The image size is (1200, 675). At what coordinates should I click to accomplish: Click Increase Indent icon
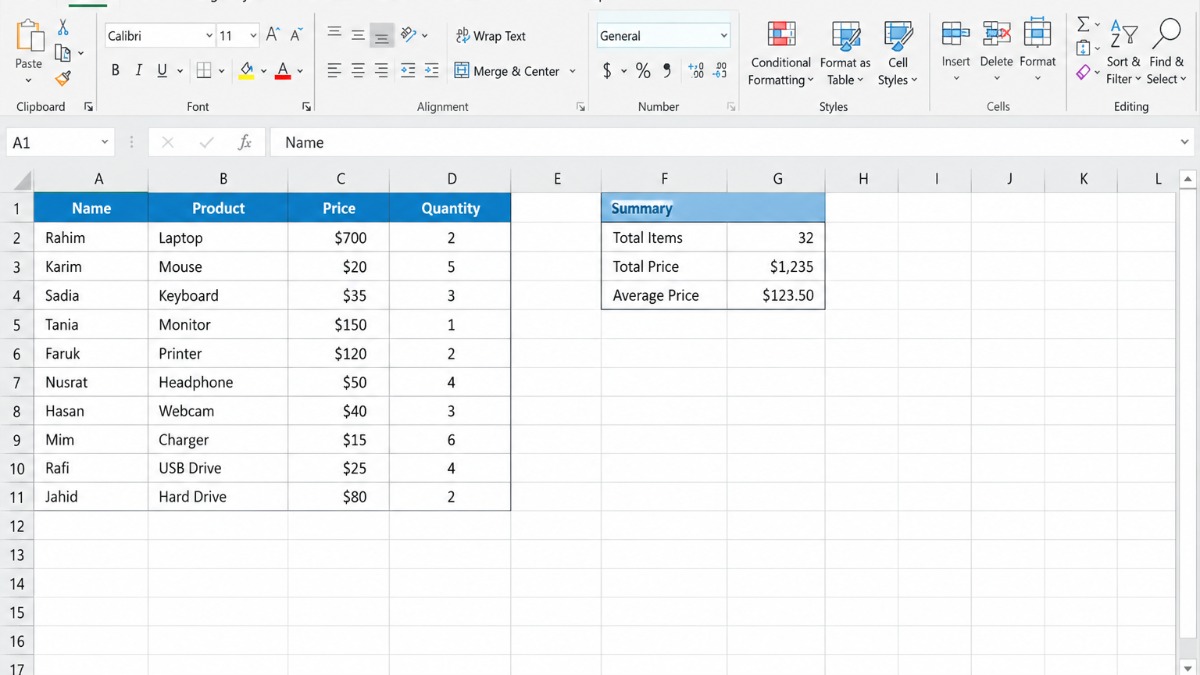click(x=431, y=71)
